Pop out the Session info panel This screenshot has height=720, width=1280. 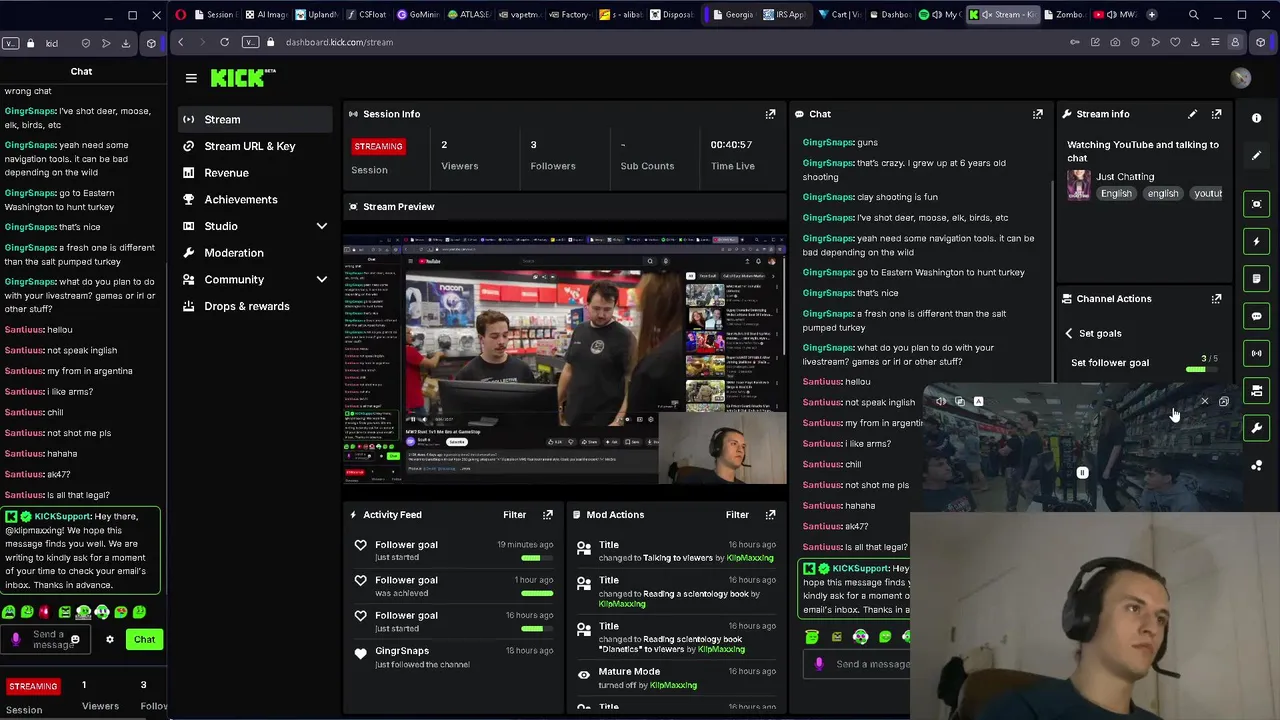coord(770,114)
